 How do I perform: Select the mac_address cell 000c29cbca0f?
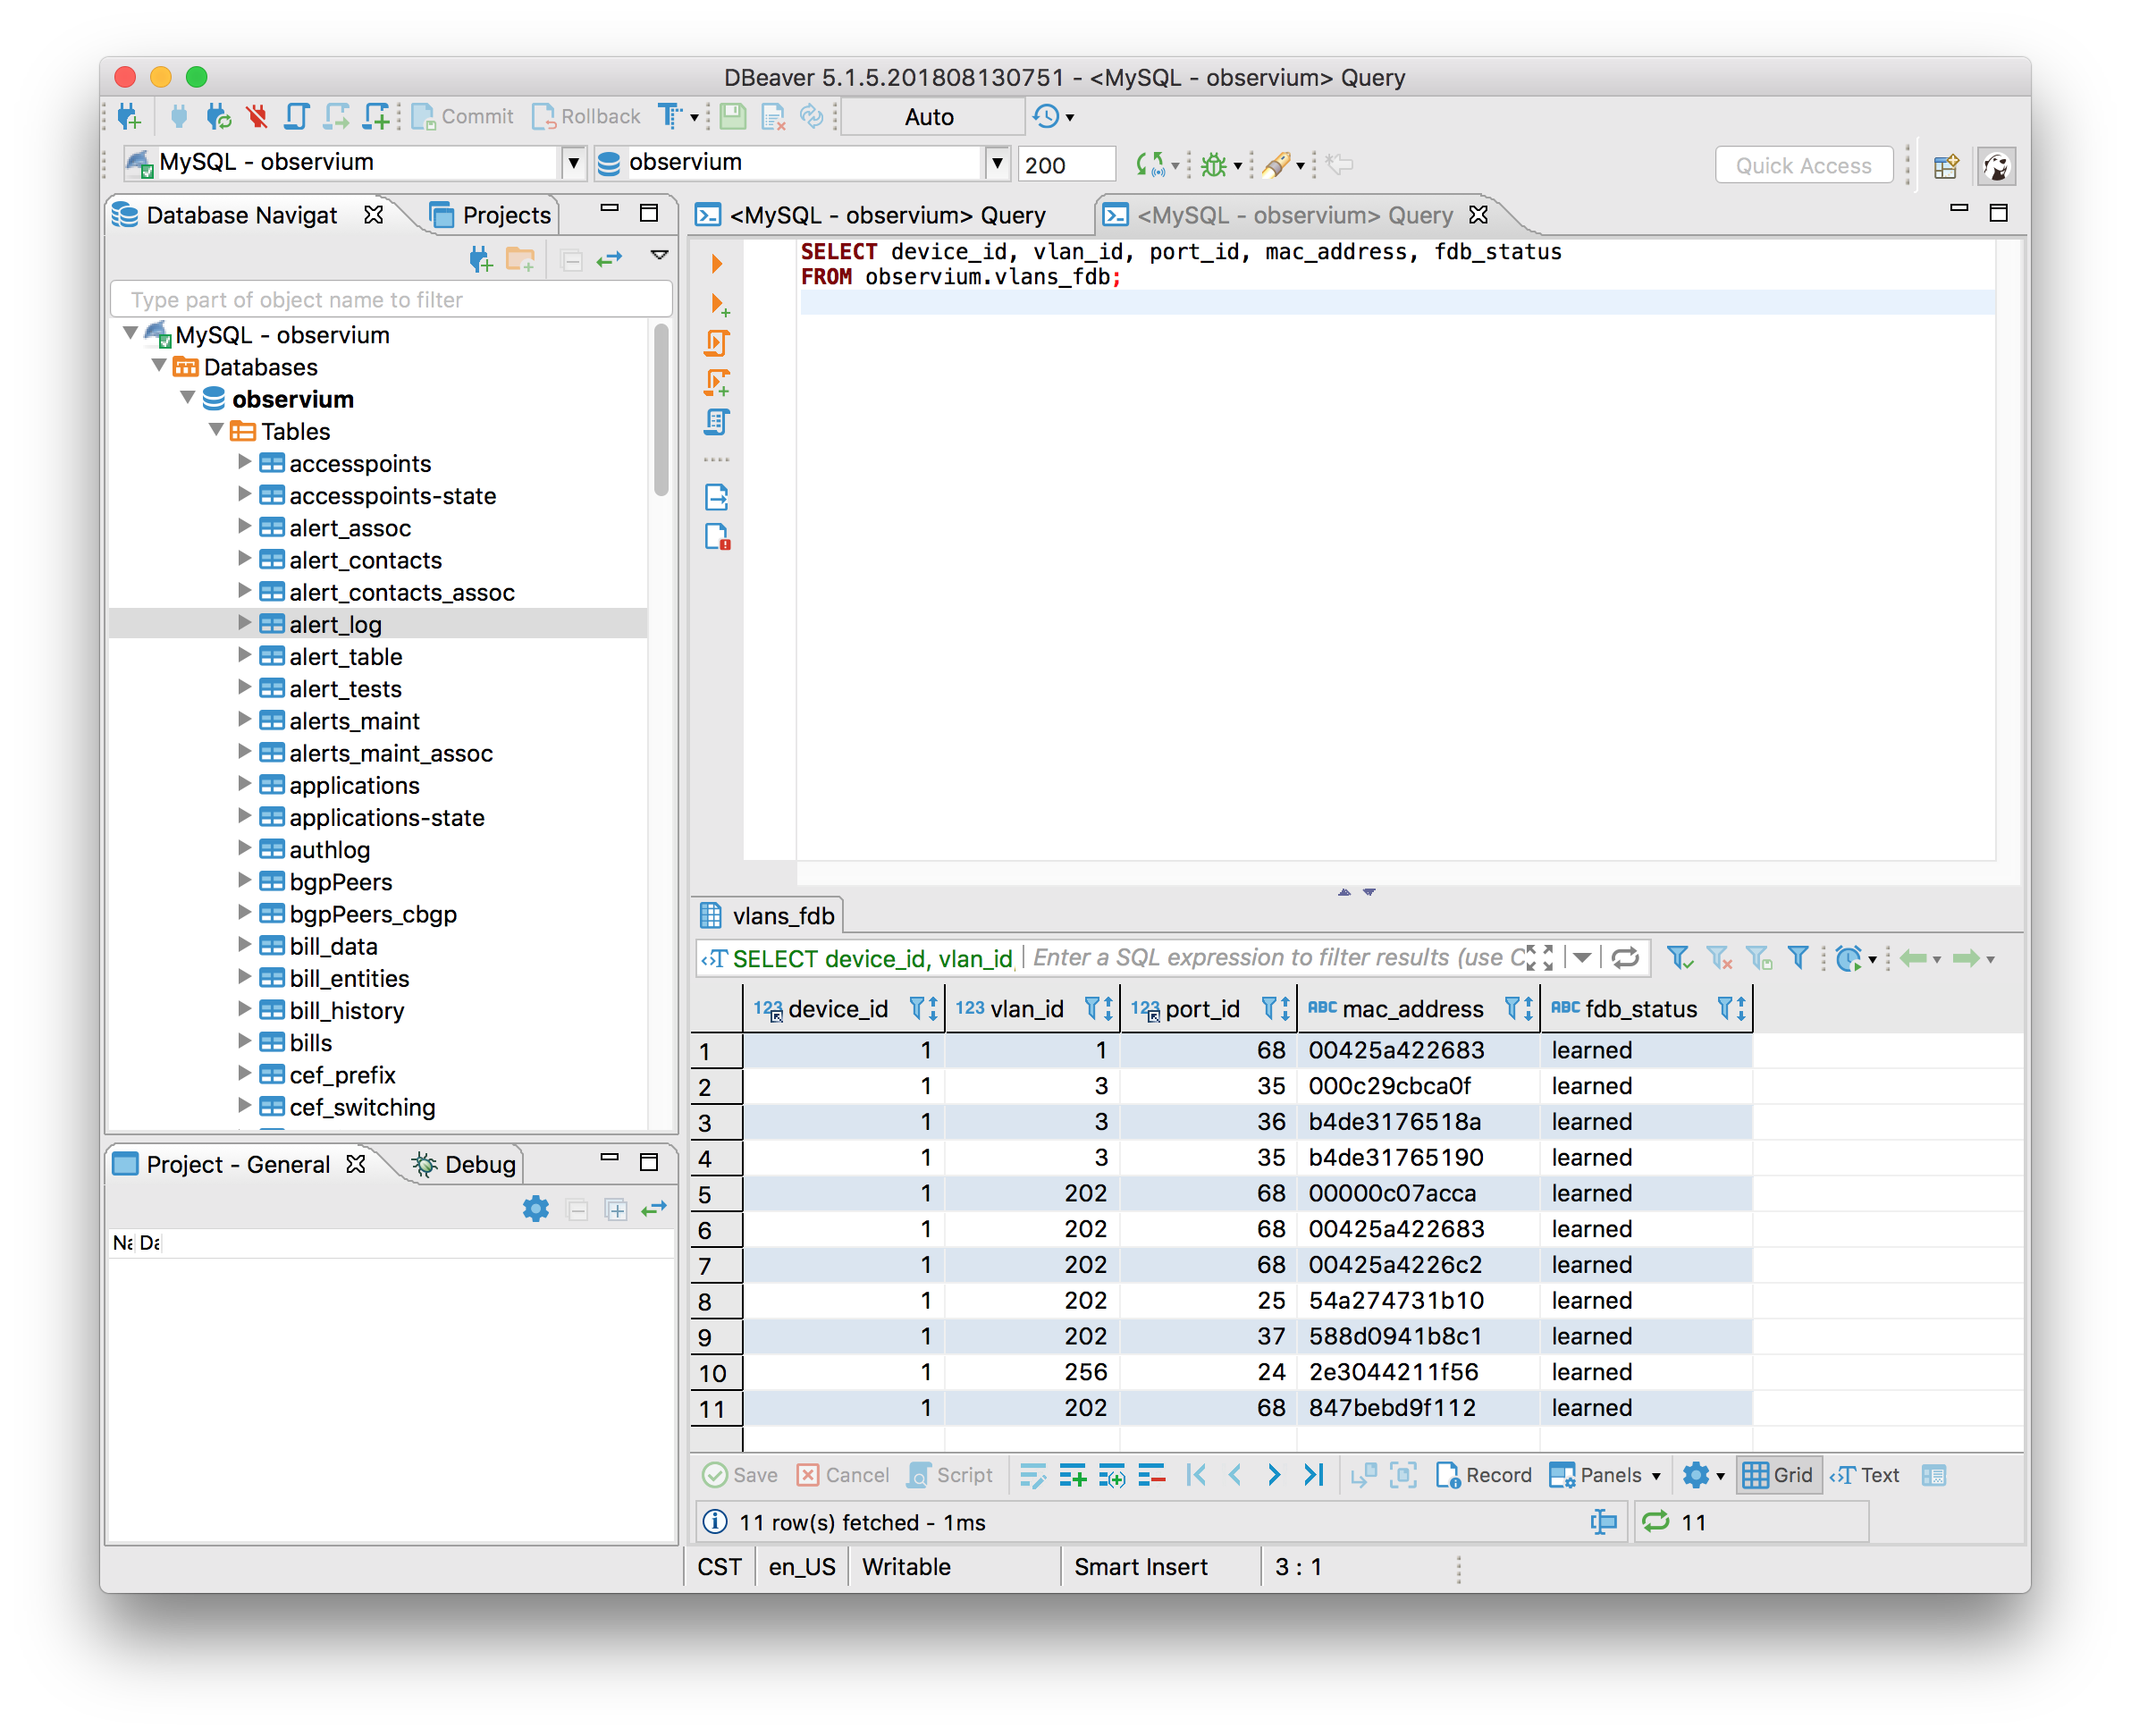(x=1419, y=1086)
